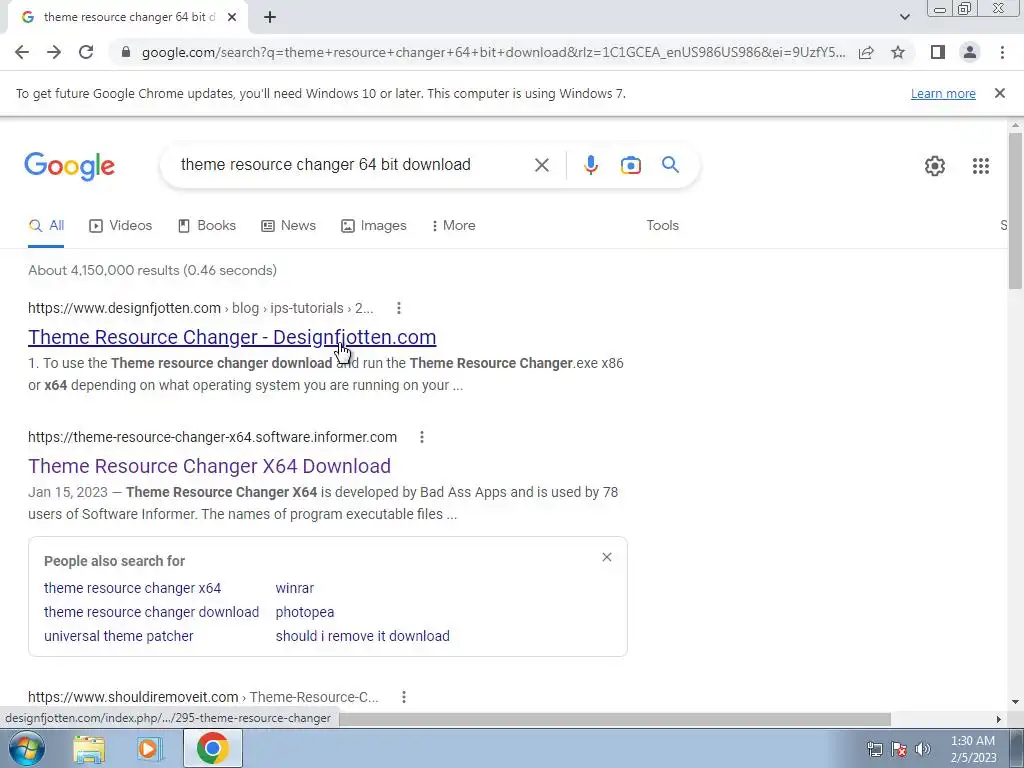Search by image with camera icon

click(x=630, y=165)
